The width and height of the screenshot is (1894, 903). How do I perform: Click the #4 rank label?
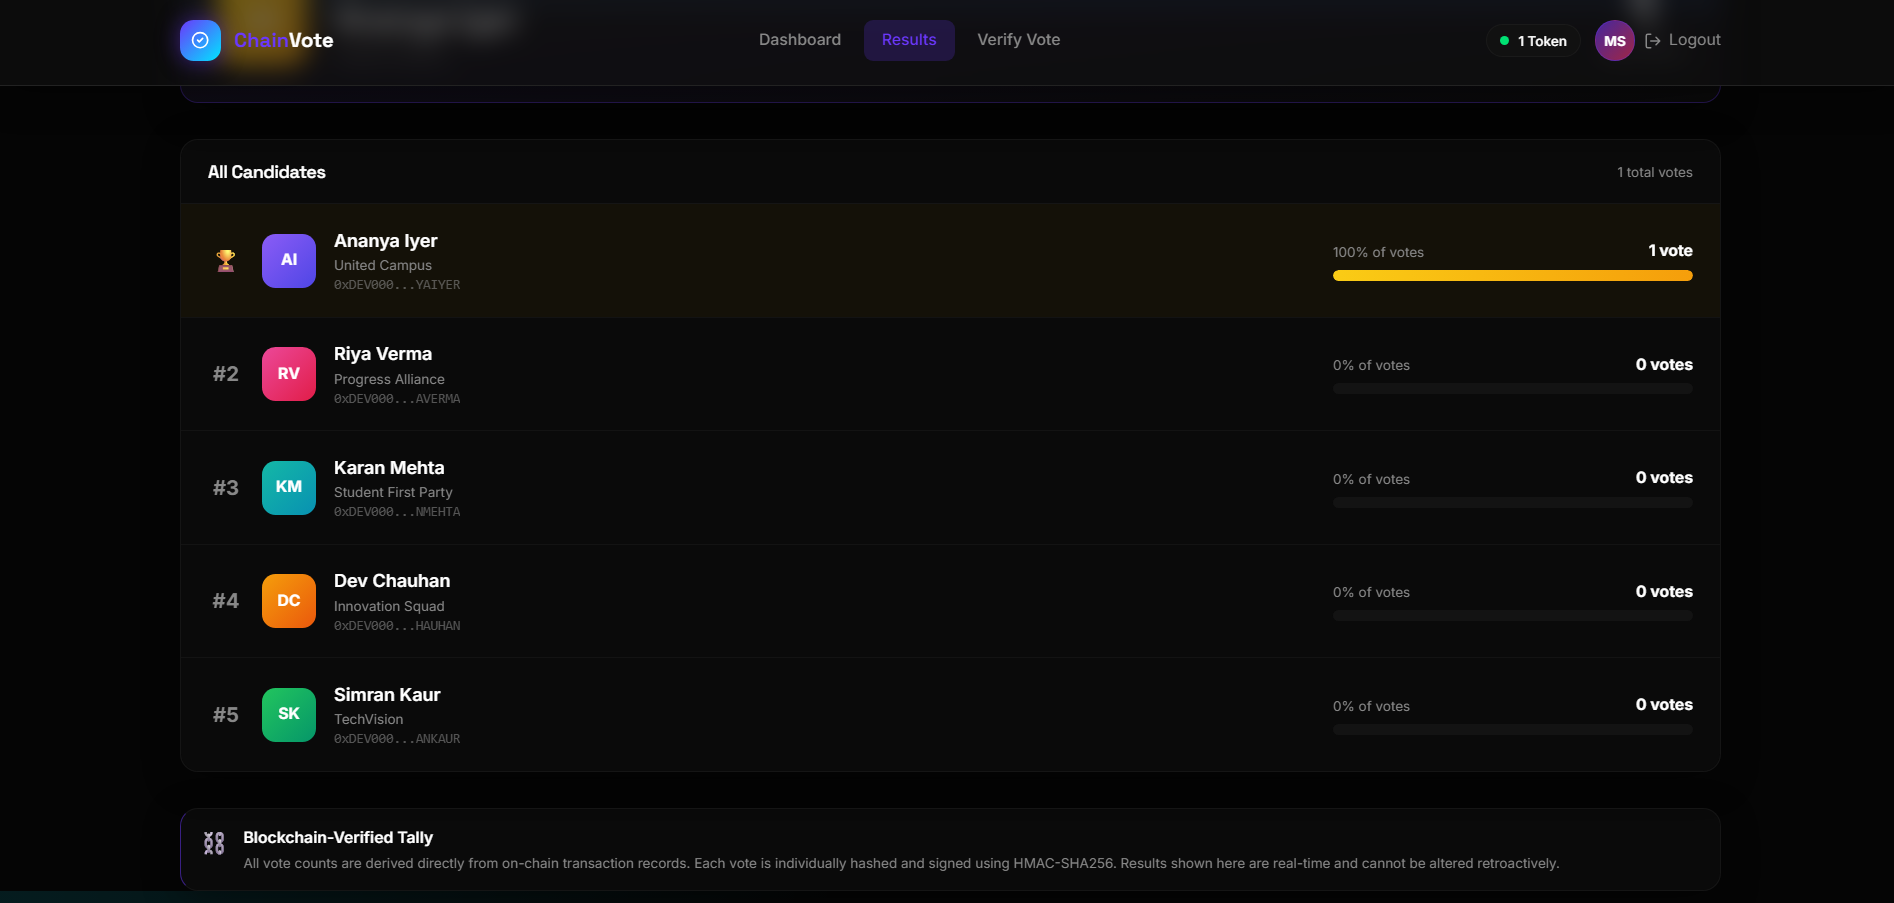tap(226, 601)
